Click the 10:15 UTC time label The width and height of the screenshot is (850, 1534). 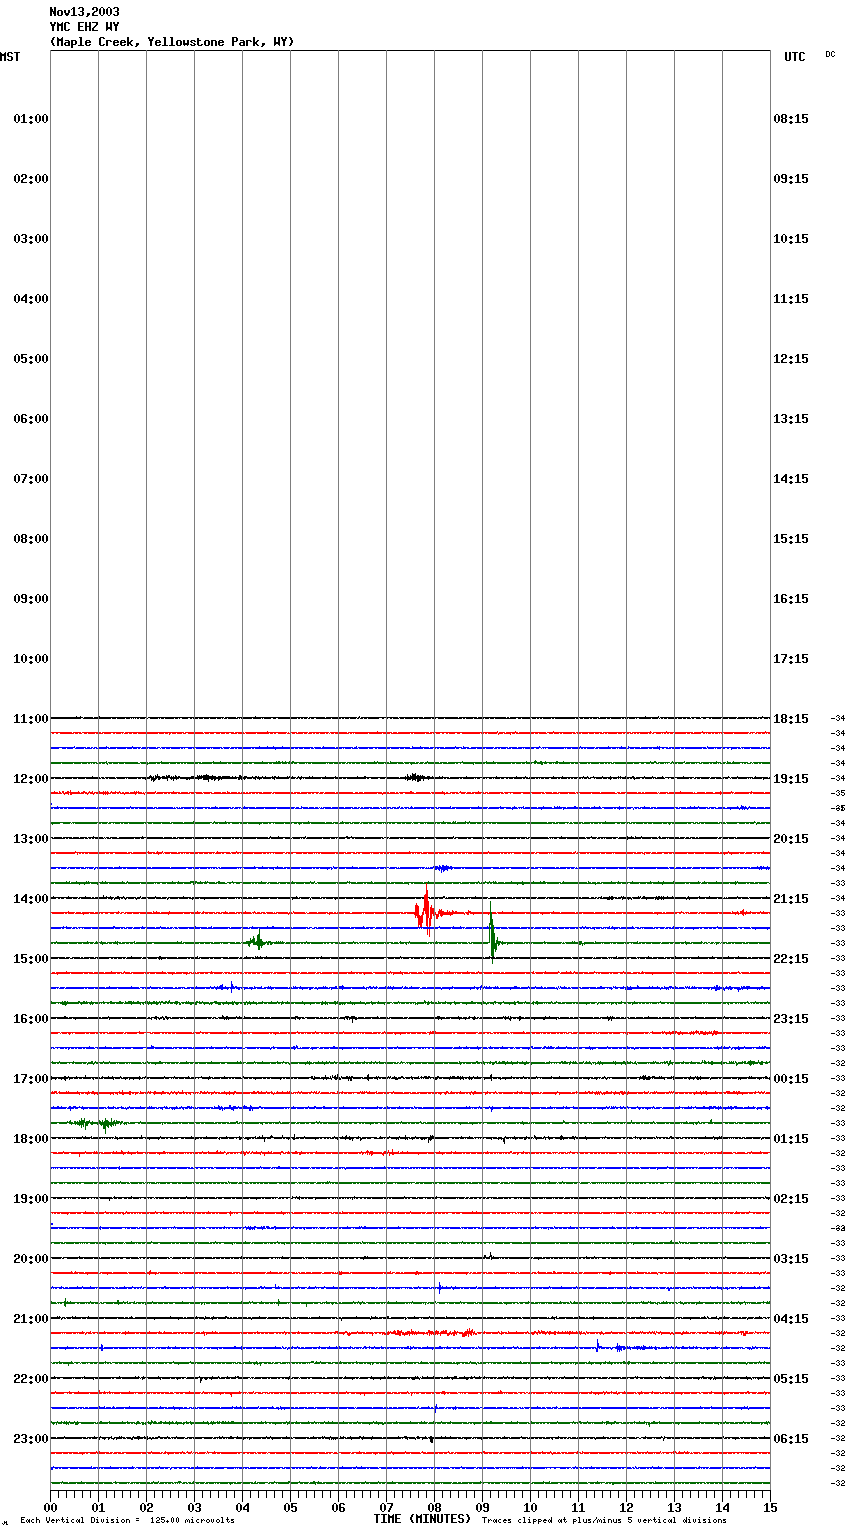pos(791,239)
